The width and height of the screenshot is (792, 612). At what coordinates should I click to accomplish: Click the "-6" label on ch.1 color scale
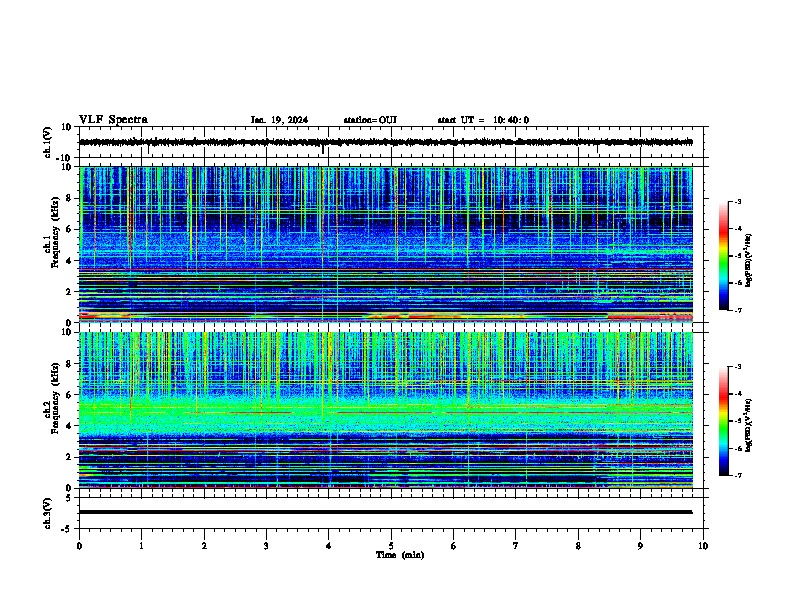(738, 283)
